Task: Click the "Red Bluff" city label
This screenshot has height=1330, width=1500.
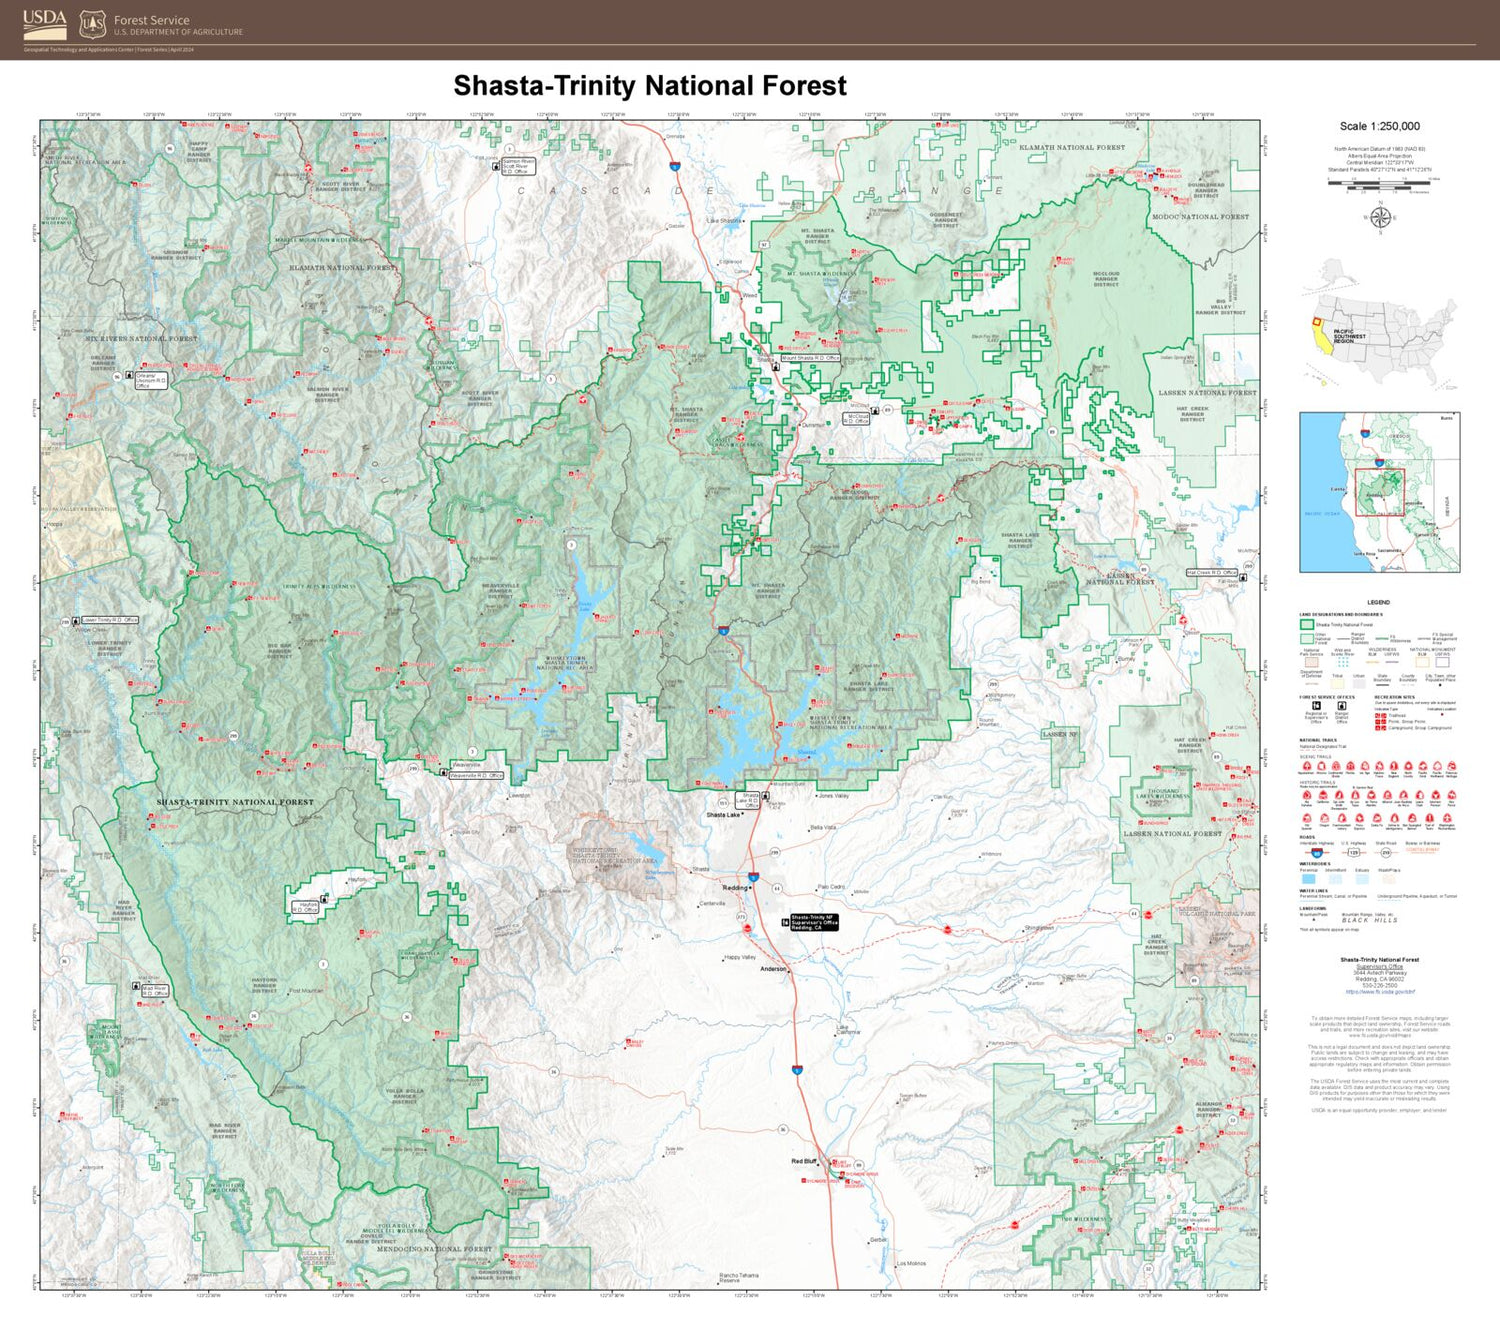Action: tap(804, 1161)
